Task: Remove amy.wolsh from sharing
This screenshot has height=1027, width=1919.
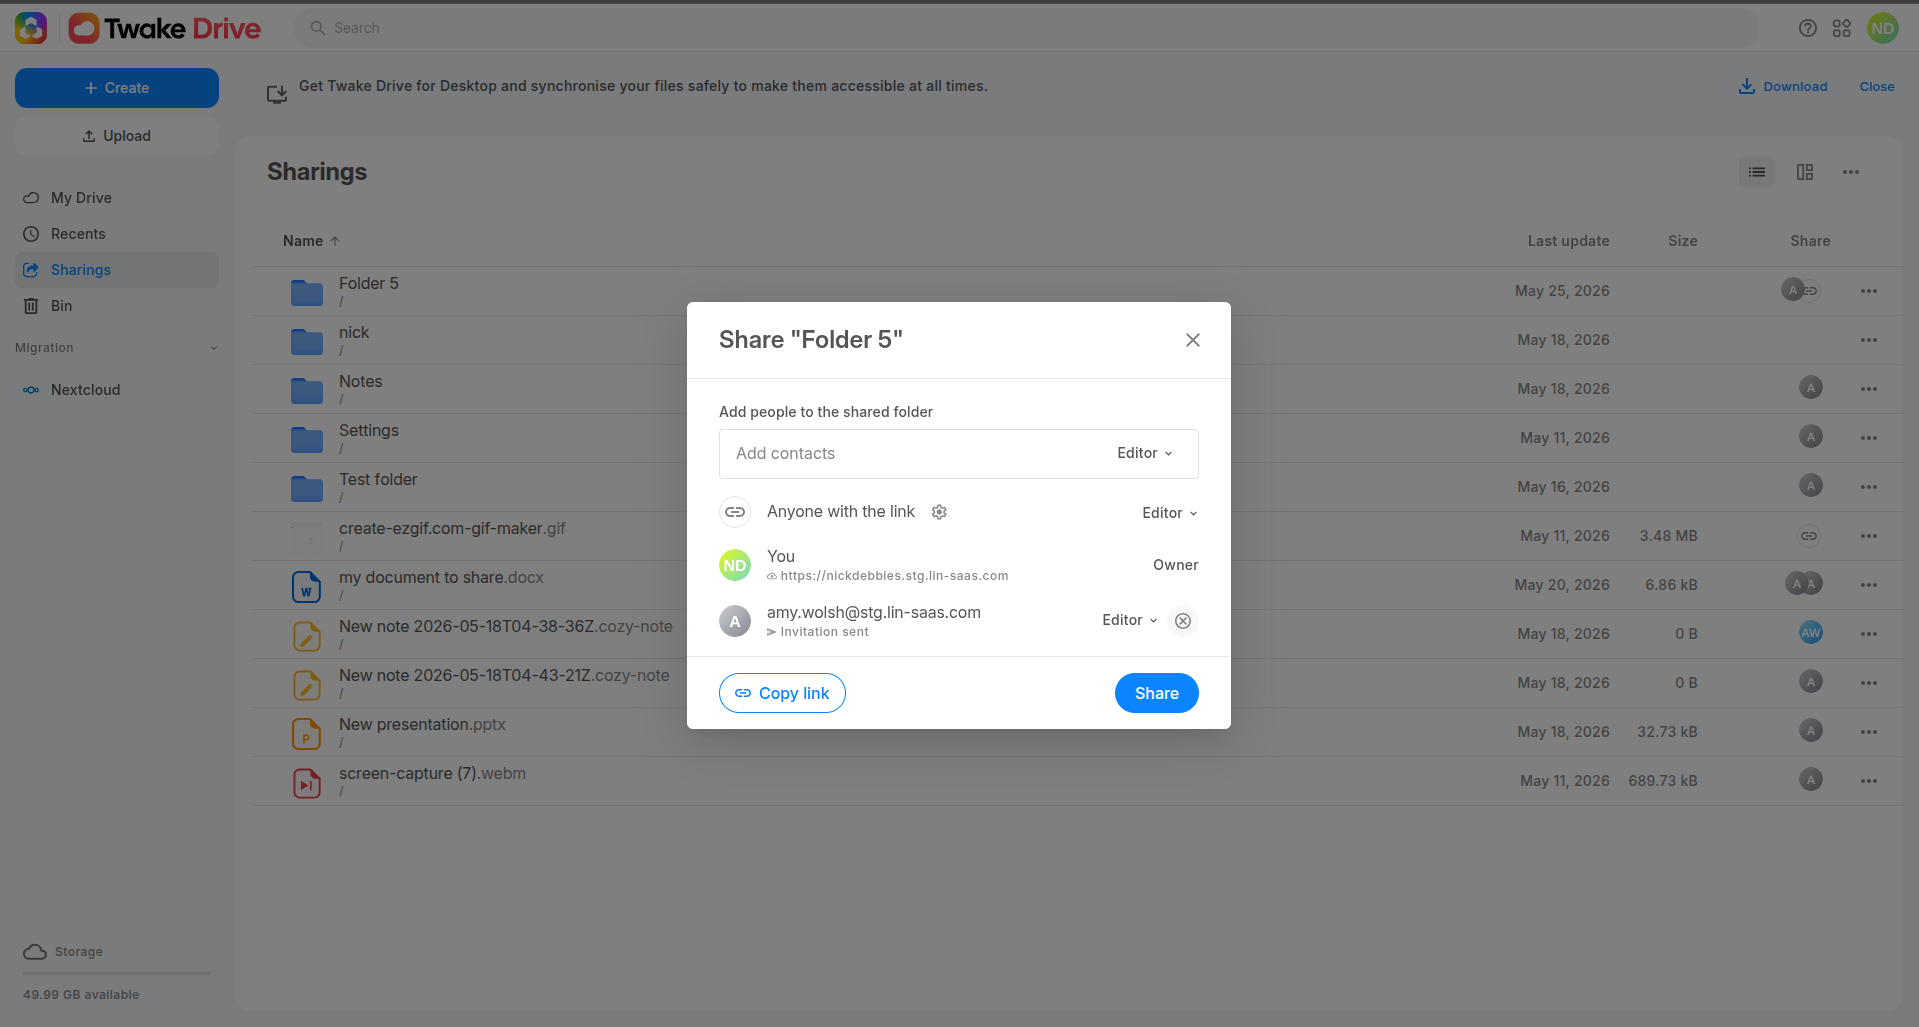Action: [1183, 621]
